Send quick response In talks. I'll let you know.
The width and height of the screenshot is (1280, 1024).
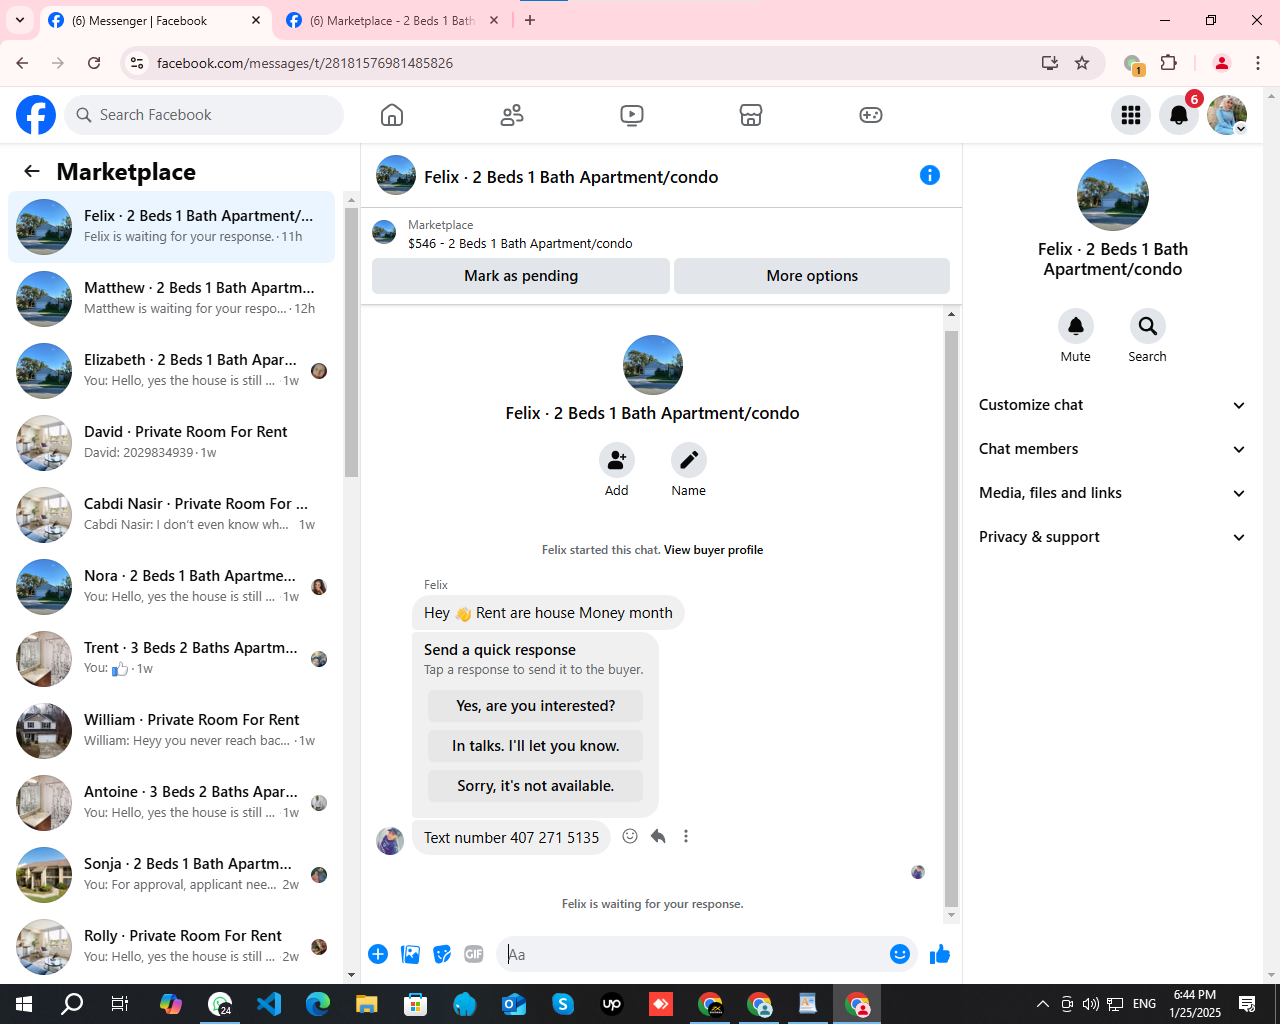(536, 746)
